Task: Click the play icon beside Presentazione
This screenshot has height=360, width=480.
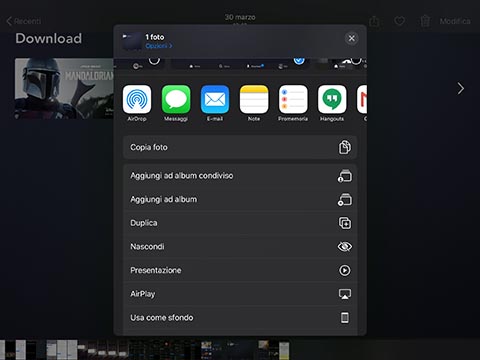Action: click(345, 270)
